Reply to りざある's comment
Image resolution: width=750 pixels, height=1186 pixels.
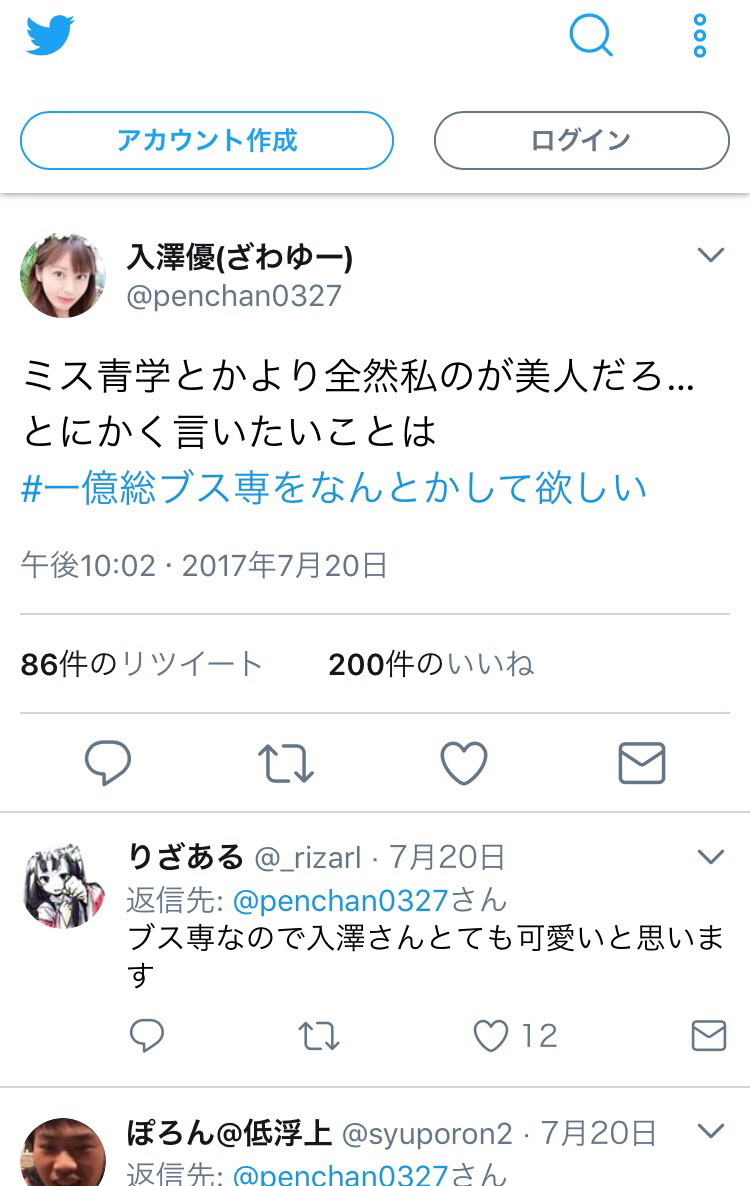coord(147,1035)
